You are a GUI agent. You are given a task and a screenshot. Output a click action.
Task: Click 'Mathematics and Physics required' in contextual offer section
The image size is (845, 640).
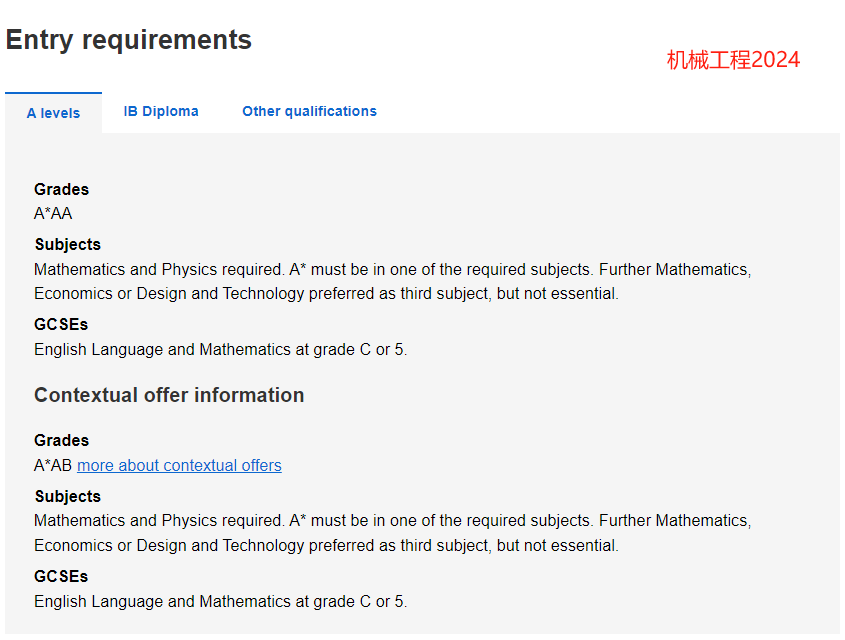(x=159, y=521)
